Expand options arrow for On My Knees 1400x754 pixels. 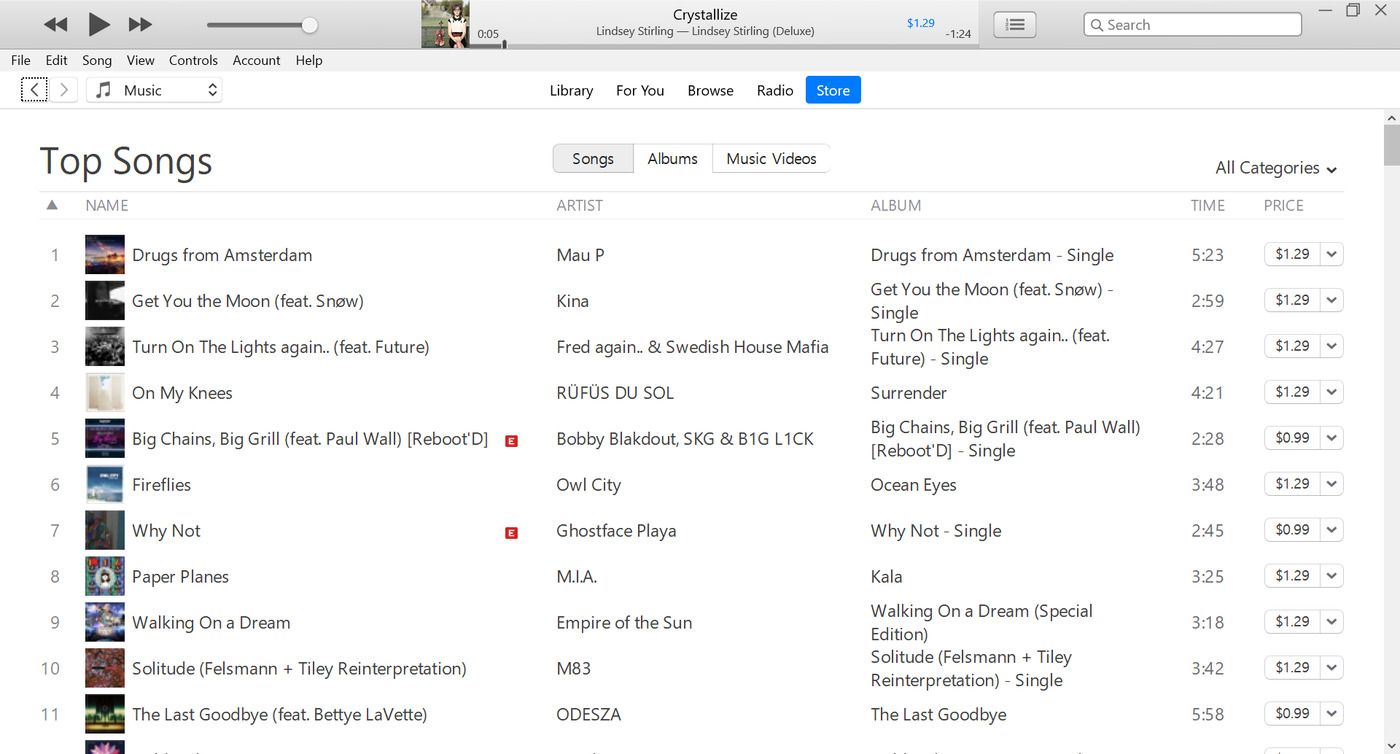tap(1332, 392)
